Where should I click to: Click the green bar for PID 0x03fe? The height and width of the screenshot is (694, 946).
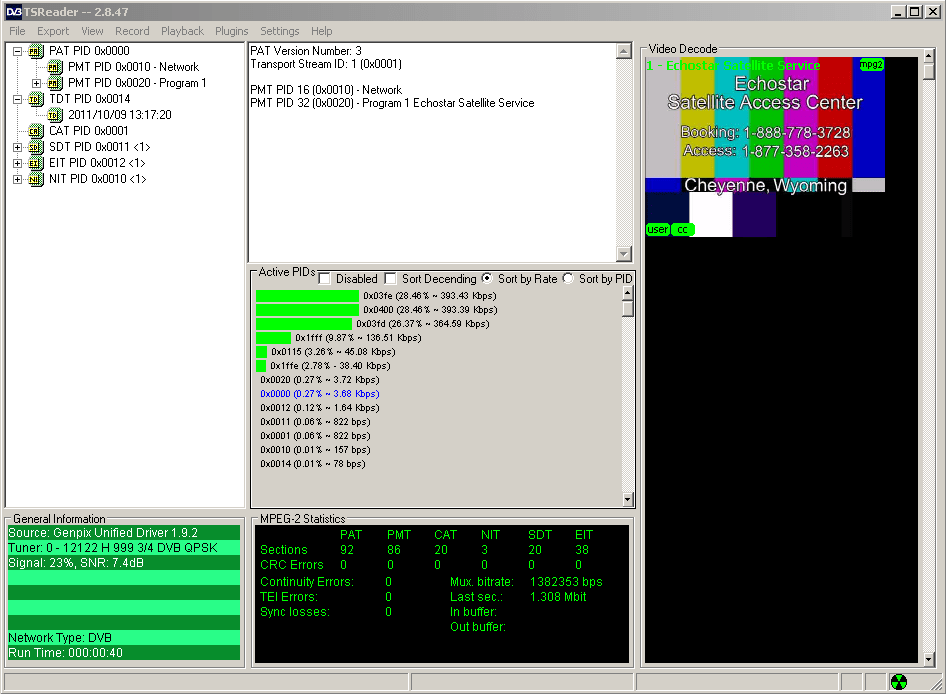coord(307,296)
